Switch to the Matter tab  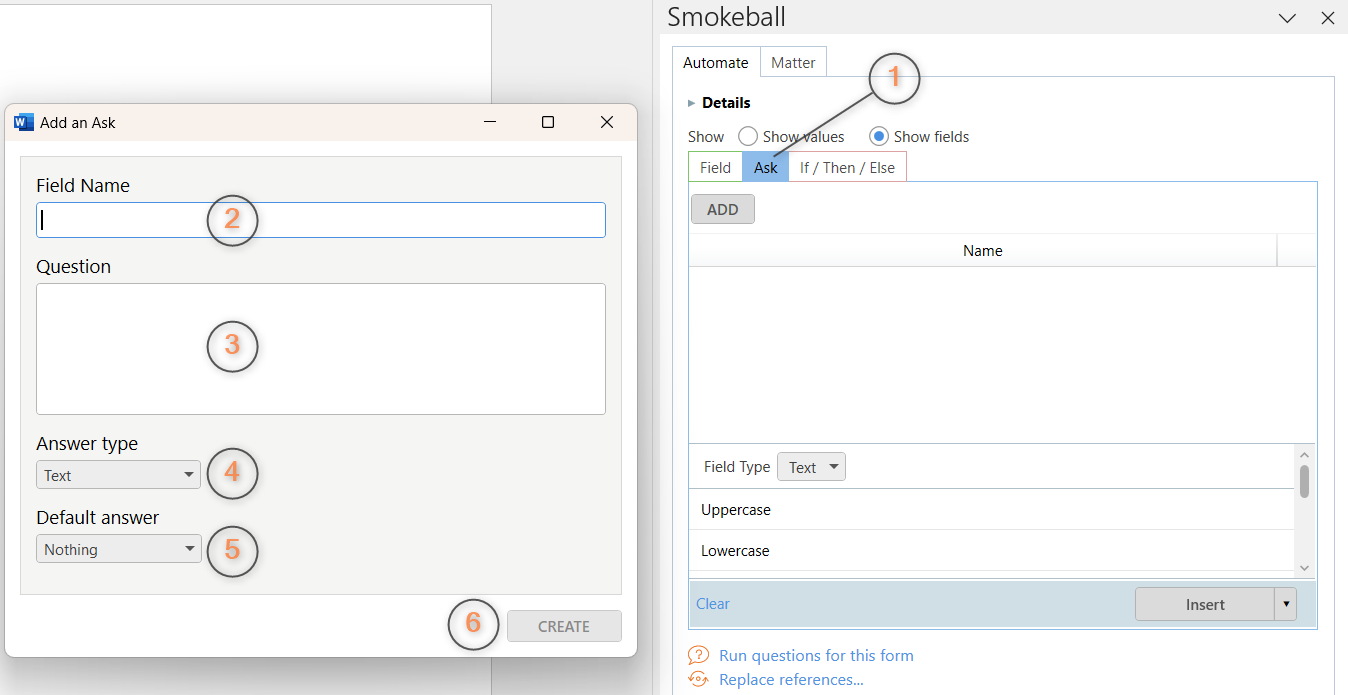(x=793, y=62)
